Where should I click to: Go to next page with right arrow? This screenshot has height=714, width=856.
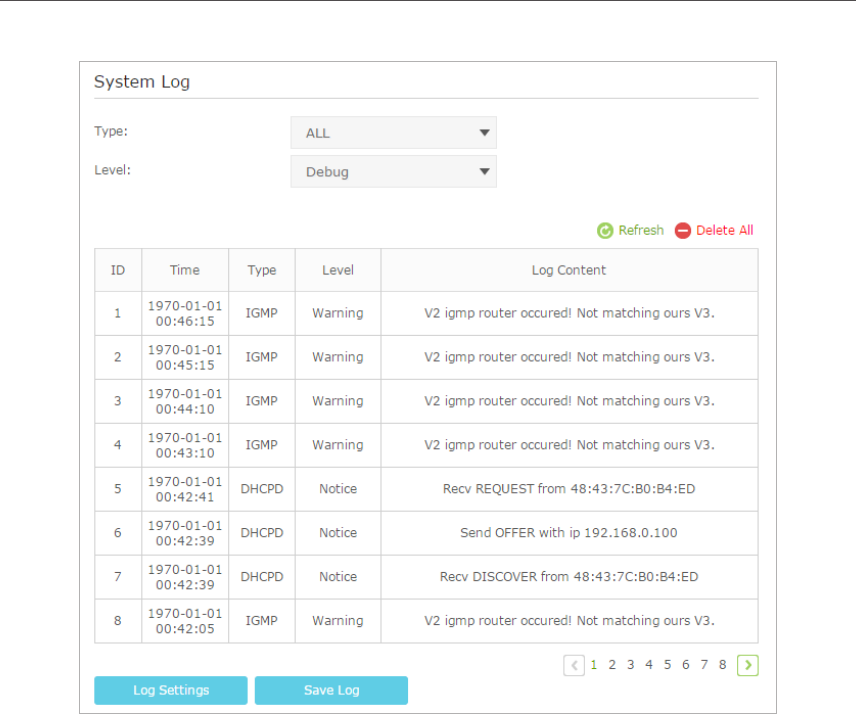(747, 665)
